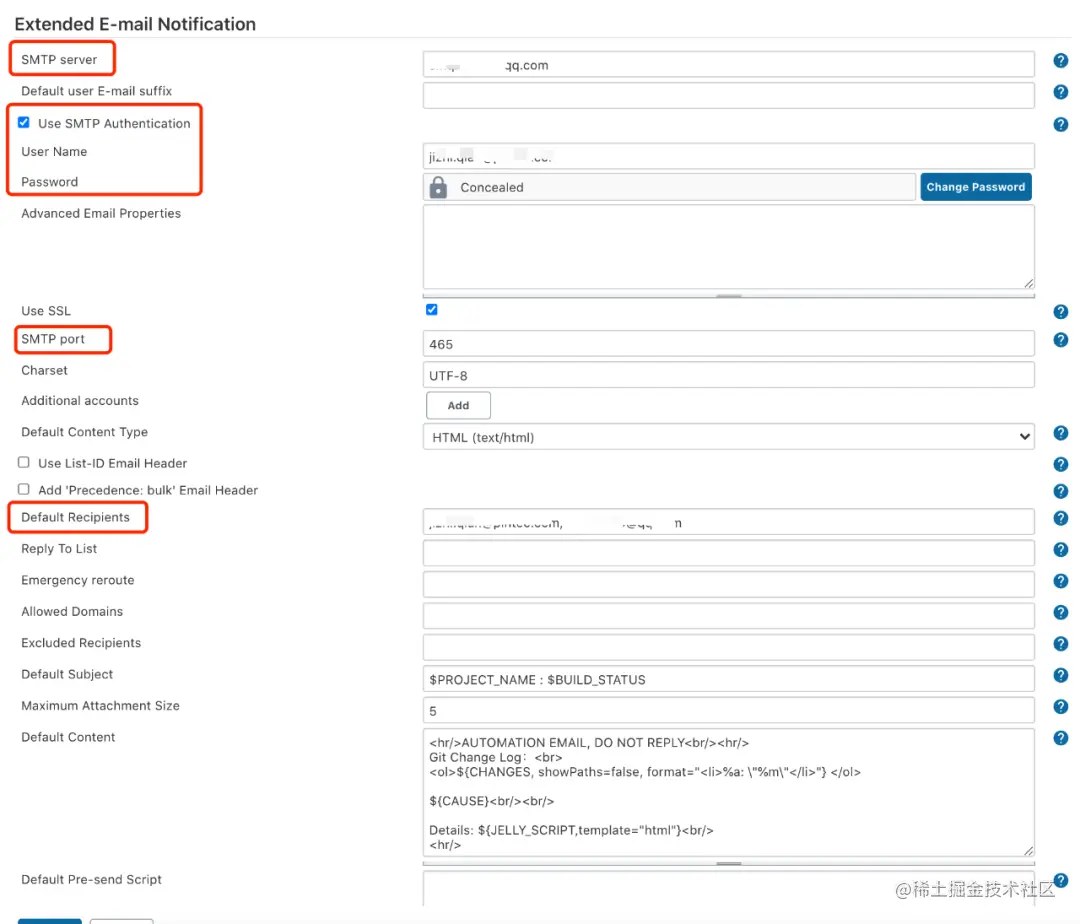
Task: Open help for Use SMTP Authentication
Action: (x=1060, y=124)
